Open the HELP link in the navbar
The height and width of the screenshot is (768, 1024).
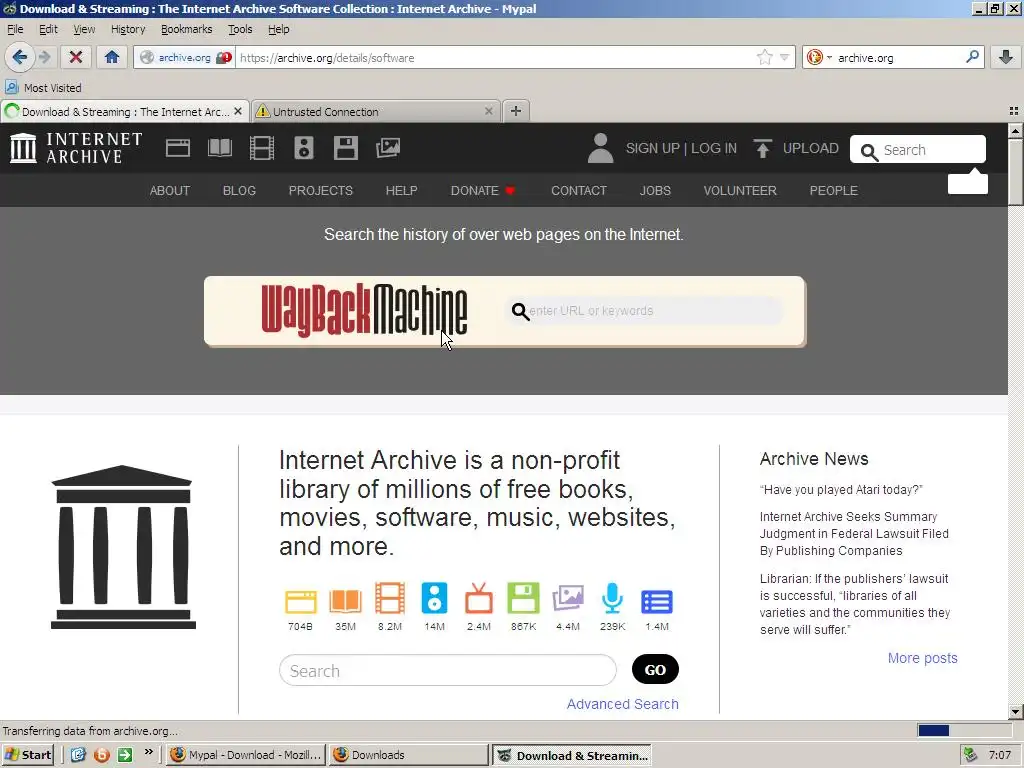[401, 191]
